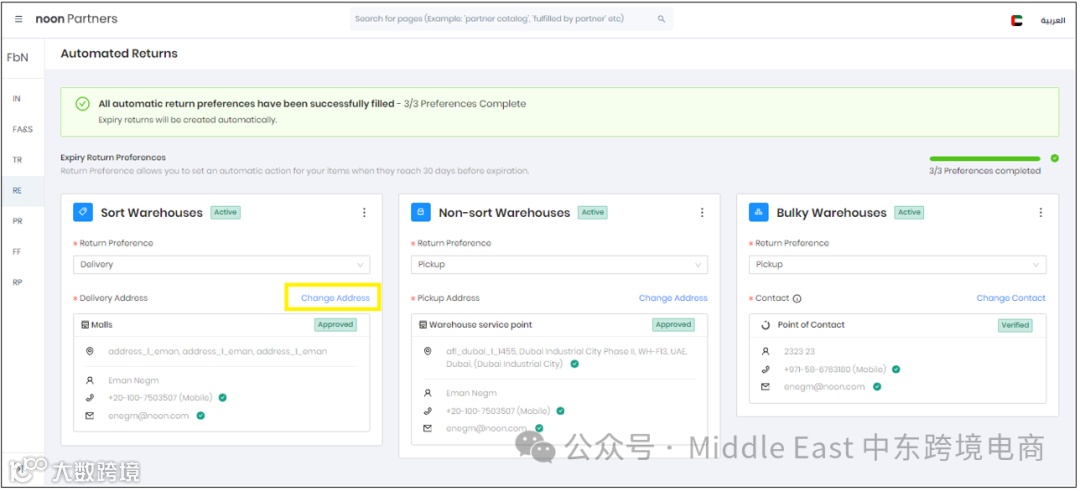Select the FbN sidebar section
The height and width of the screenshot is (491, 1080).
coord(18,57)
